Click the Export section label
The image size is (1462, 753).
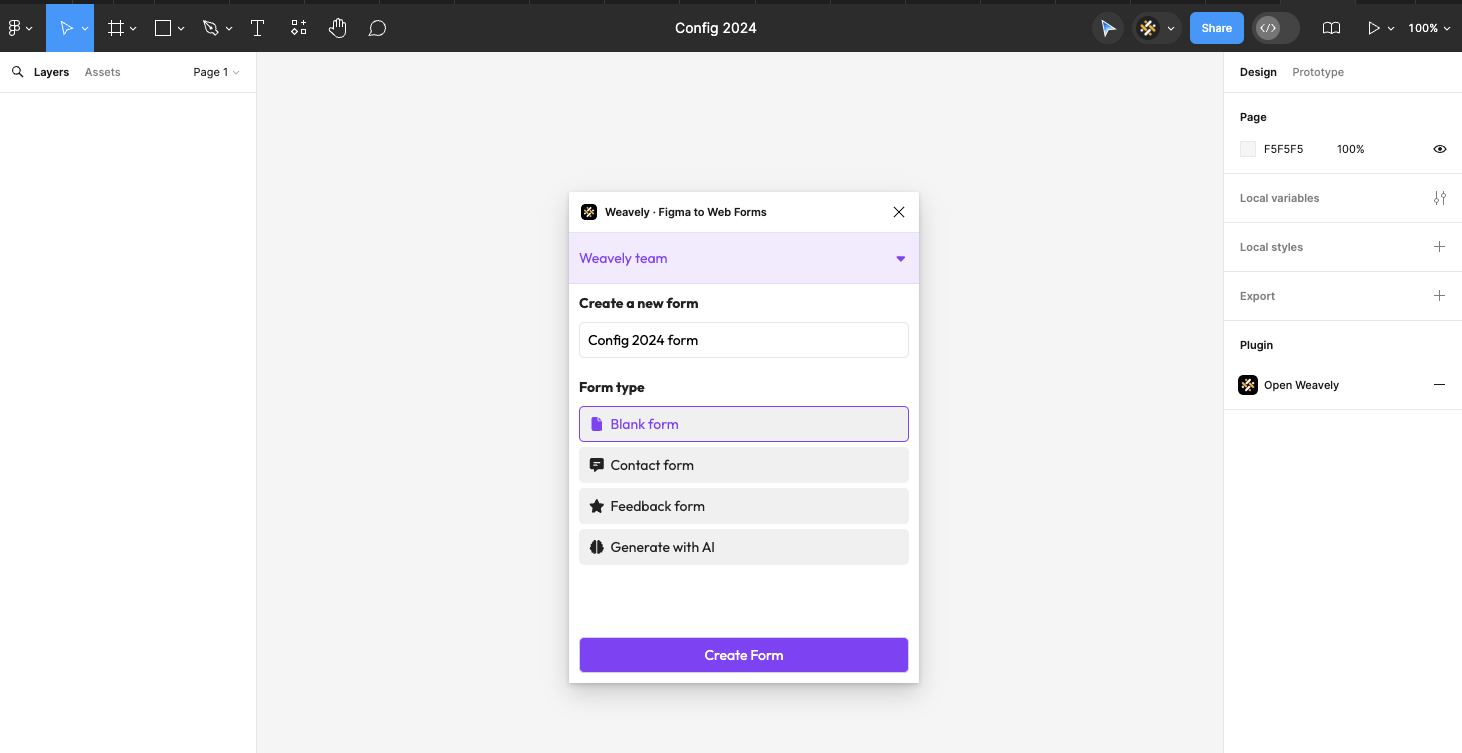pos(1257,296)
